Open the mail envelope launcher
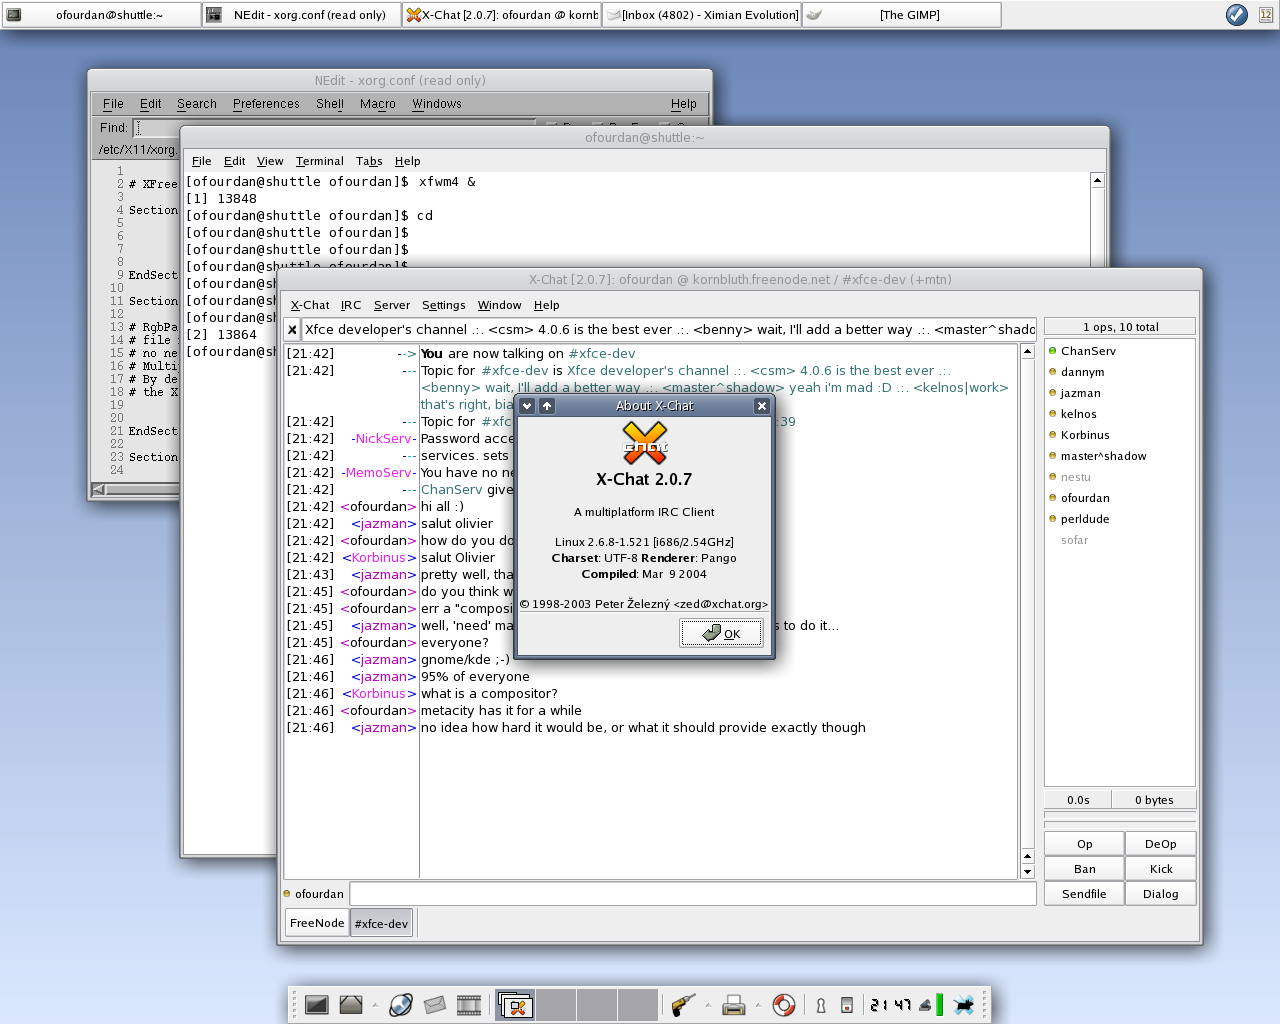The height and width of the screenshot is (1024, 1280). tap(434, 1005)
